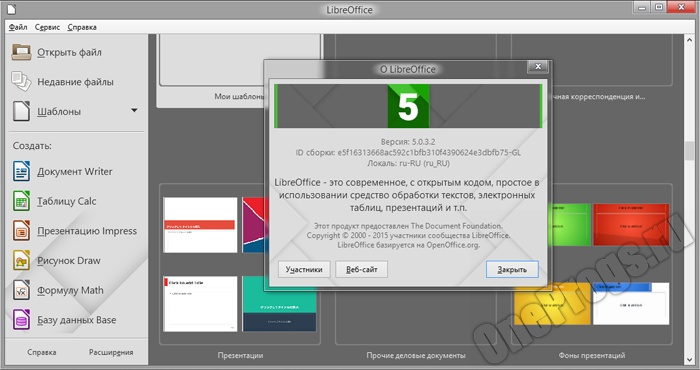The width and height of the screenshot is (700, 370).
Task: Open the Справка menu in menu bar
Action: pyautogui.click(x=82, y=27)
